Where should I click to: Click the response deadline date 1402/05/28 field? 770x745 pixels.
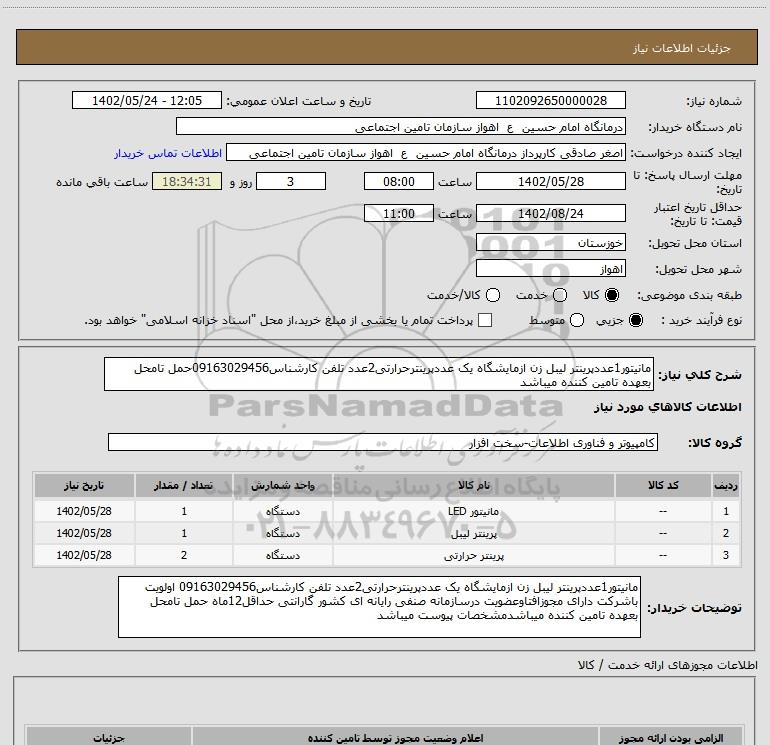(550, 182)
